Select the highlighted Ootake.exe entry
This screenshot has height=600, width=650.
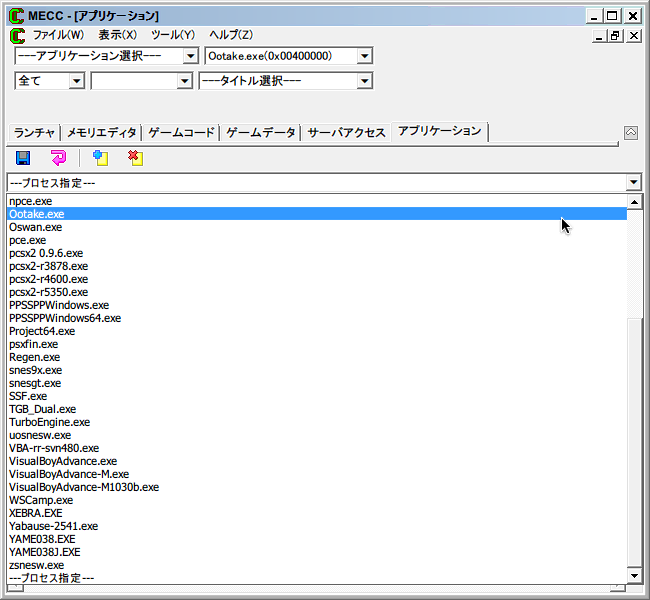point(317,214)
